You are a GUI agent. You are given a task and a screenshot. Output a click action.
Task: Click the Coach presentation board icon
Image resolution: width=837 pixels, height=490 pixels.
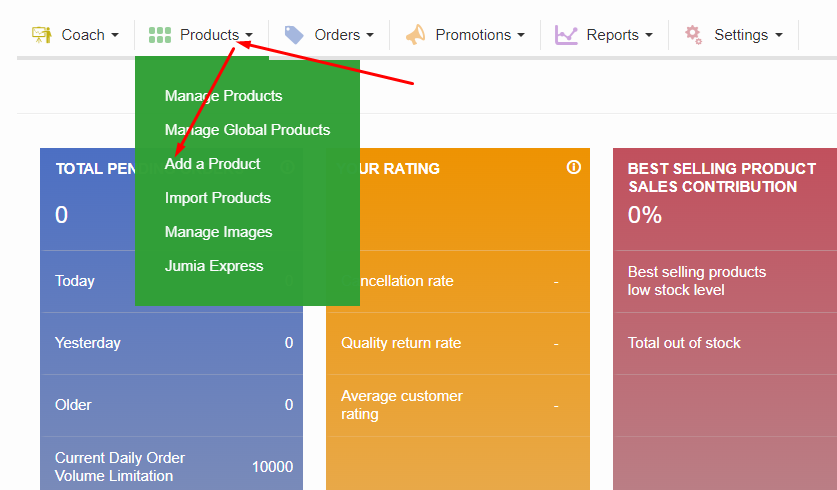coord(41,35)
